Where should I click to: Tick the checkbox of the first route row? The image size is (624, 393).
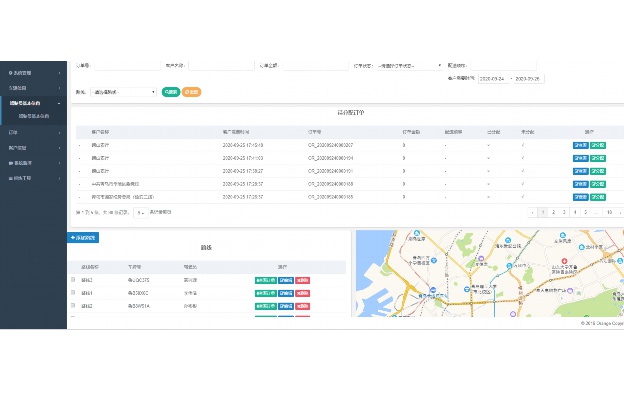click(x=73, y=280)
